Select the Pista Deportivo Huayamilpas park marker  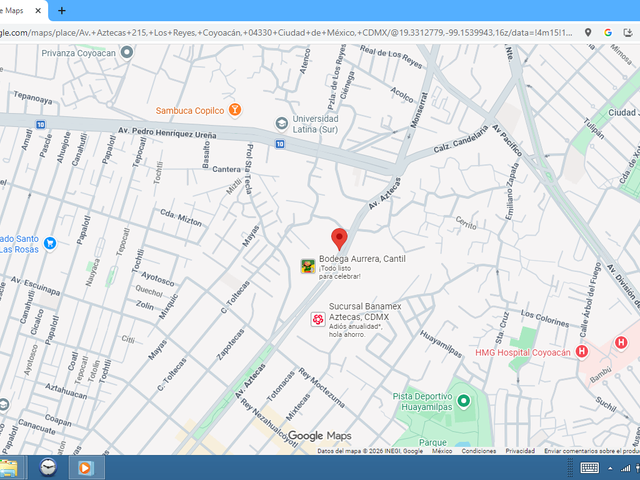(x=463, y=400)
